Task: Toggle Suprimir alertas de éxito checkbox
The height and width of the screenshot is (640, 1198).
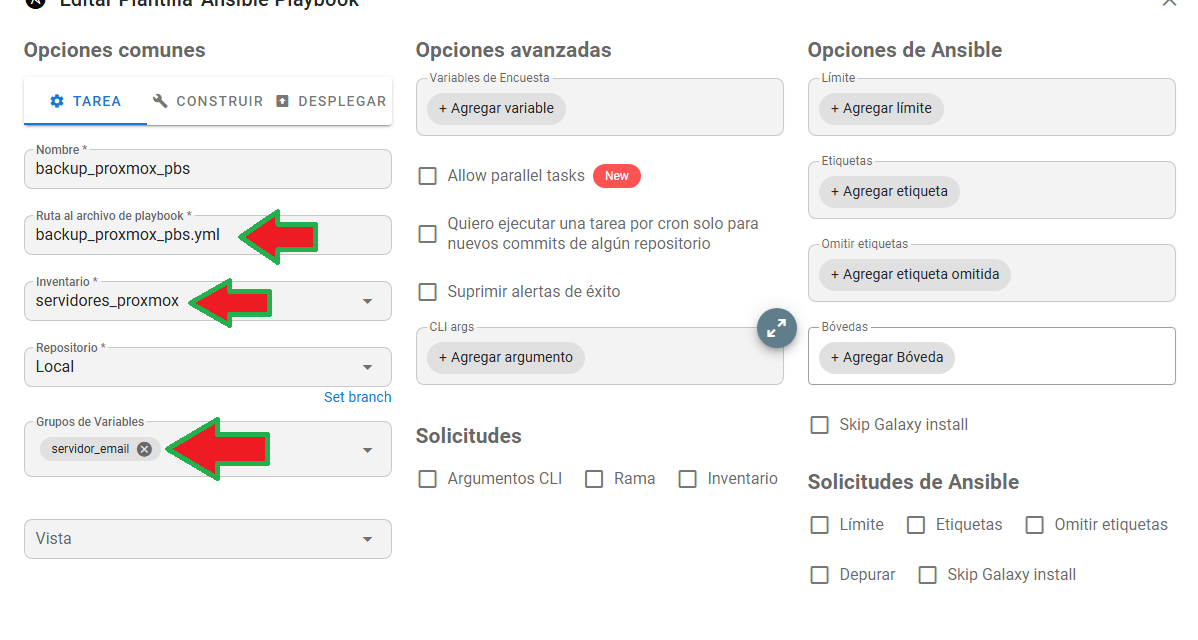Action: (x=428, y=292)
